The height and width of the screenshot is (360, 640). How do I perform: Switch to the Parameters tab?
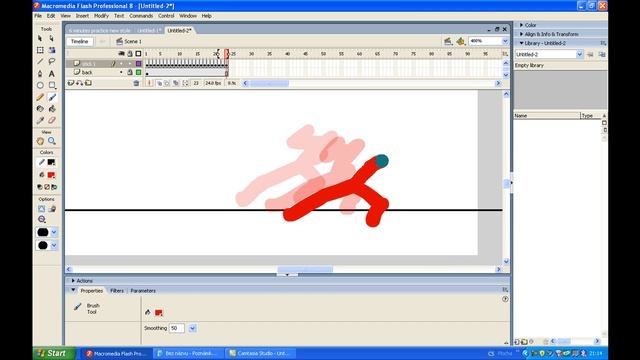(143, 291)
